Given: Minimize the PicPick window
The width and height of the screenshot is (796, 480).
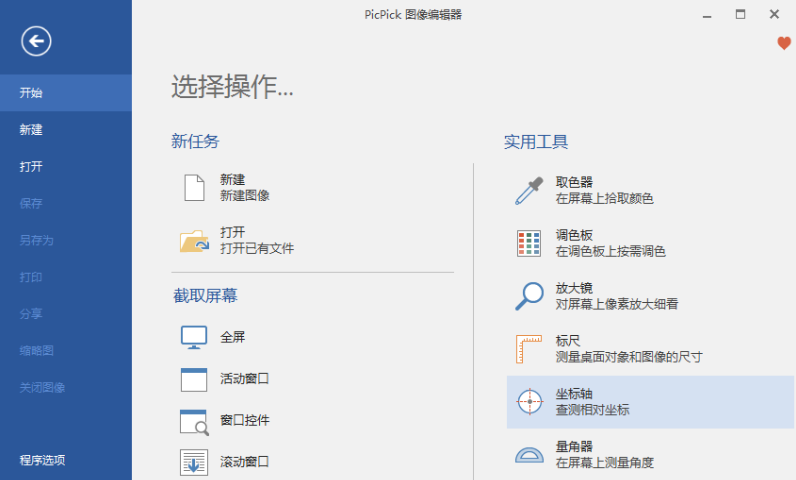Looking at the screenshot, I should 707,15.
